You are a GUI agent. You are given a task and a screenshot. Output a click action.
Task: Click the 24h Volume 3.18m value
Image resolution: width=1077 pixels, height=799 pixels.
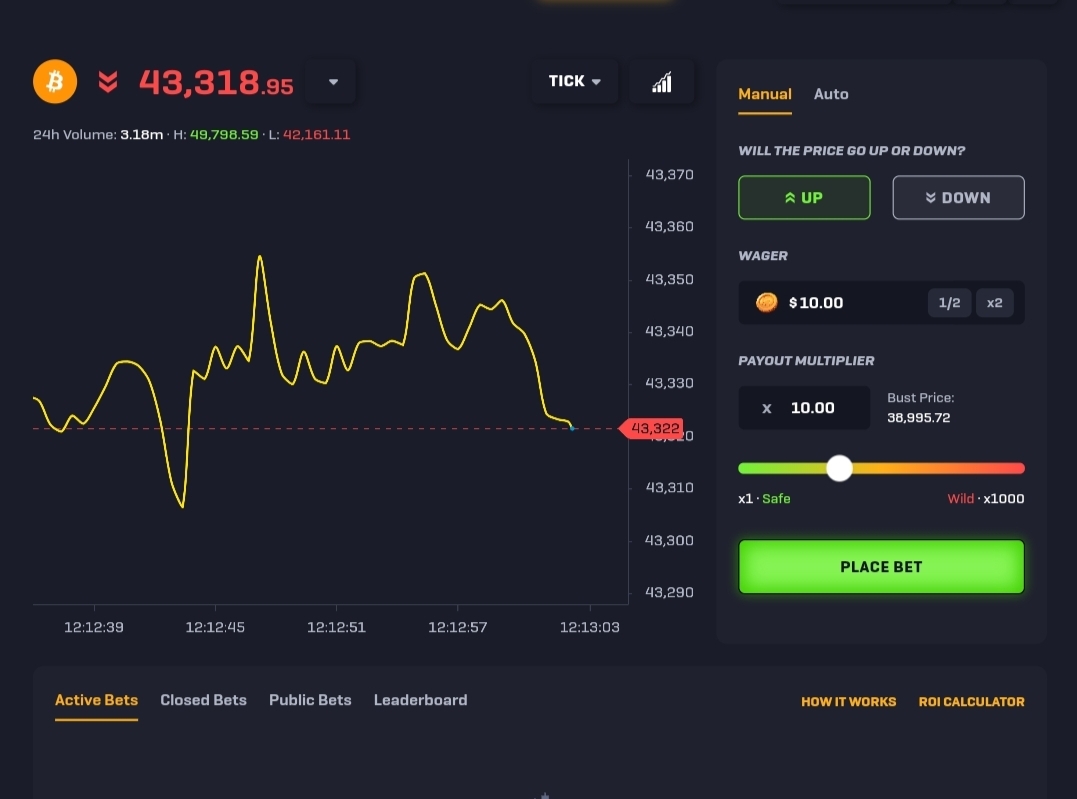tap(141, 135)
